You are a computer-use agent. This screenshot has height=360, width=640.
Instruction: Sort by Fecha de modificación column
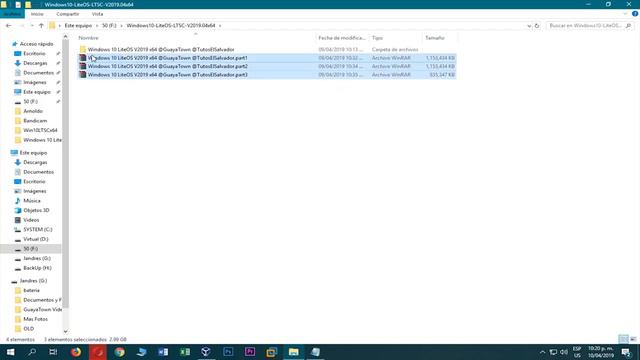click(x=342, y=38)
